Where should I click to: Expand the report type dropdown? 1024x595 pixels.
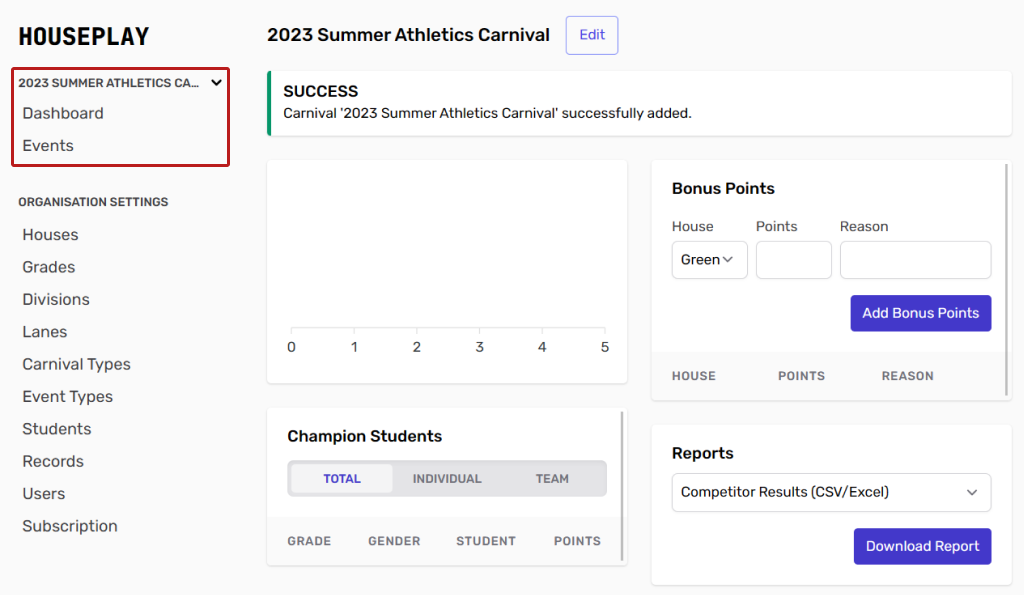831,492
